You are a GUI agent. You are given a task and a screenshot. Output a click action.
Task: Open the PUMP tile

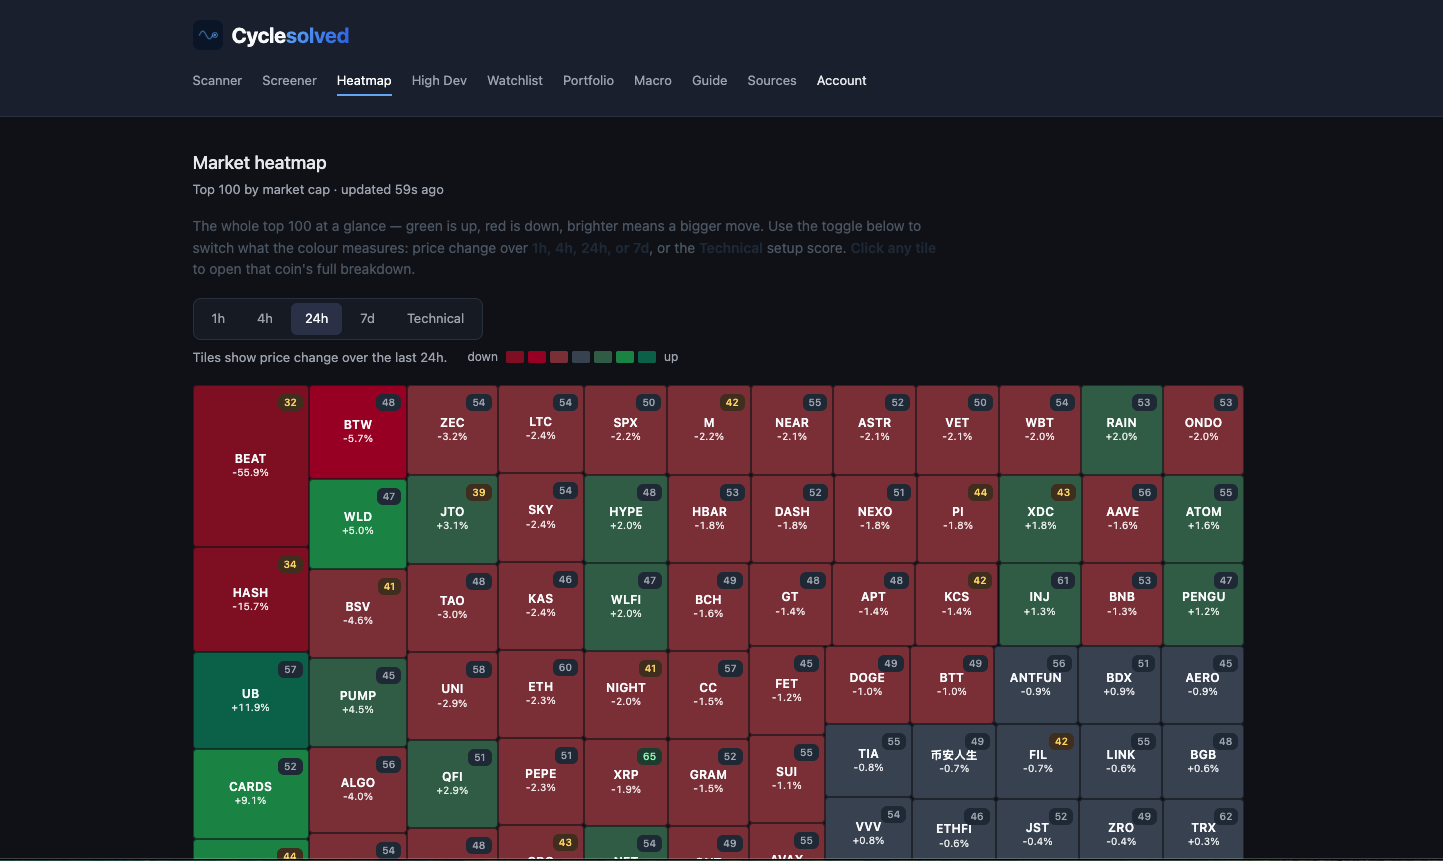click(358, 702)
